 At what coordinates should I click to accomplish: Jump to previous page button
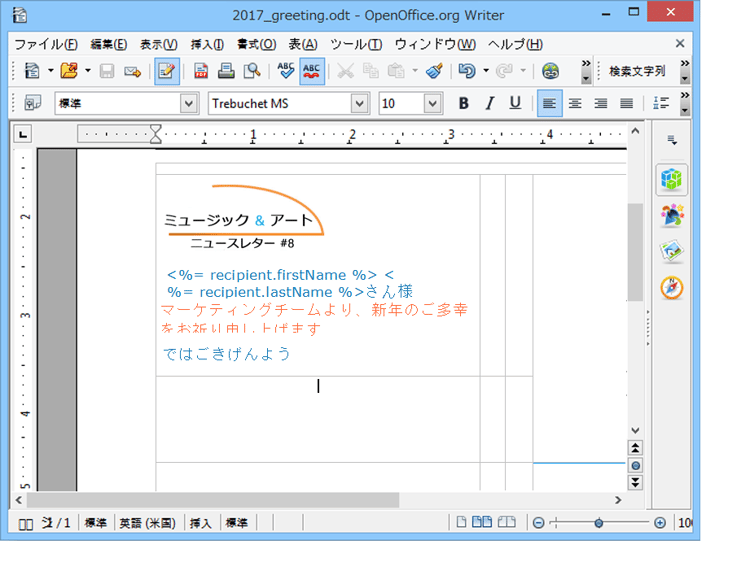coord(635,448)
